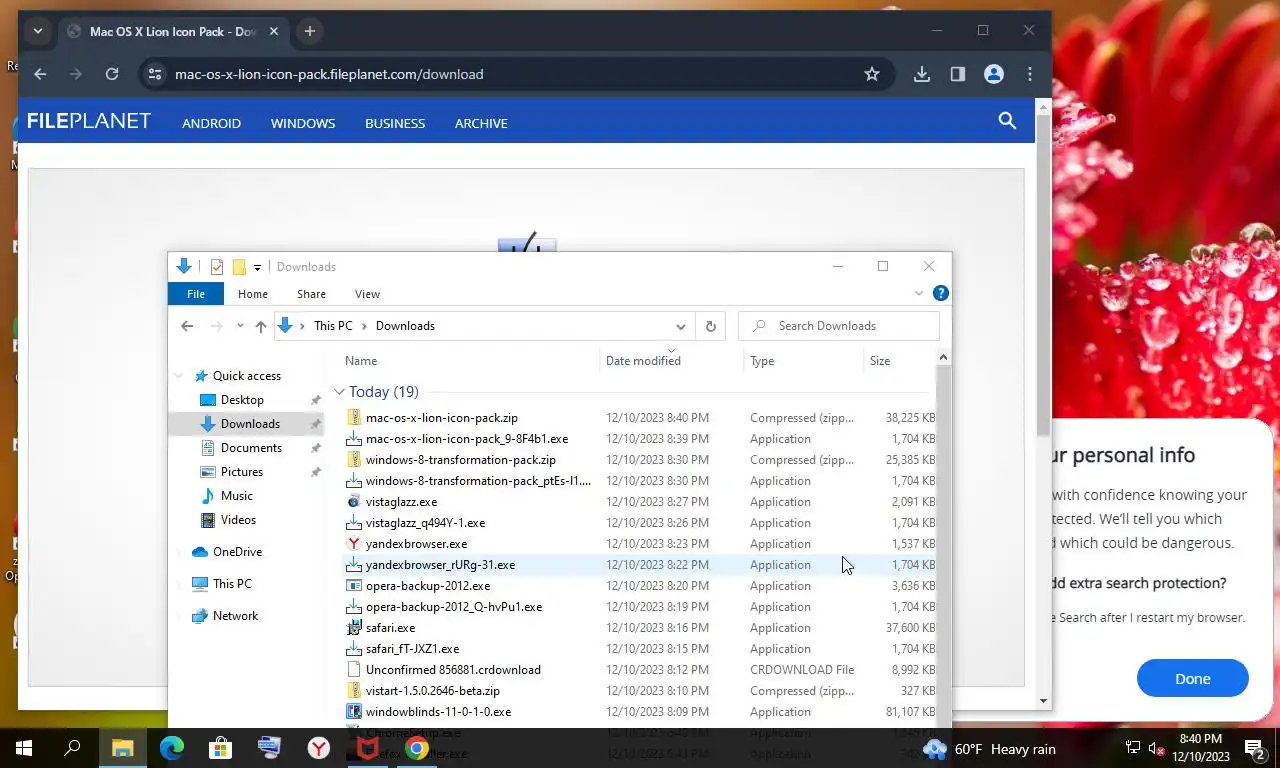Select mac-os-x-lion-icon-pack.zip file

click(x=441, y=418)
